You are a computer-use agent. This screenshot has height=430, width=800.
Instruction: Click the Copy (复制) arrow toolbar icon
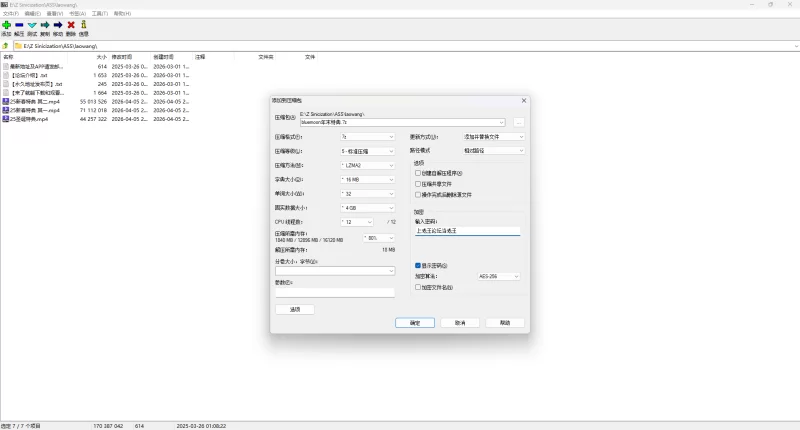pos(45,25)
